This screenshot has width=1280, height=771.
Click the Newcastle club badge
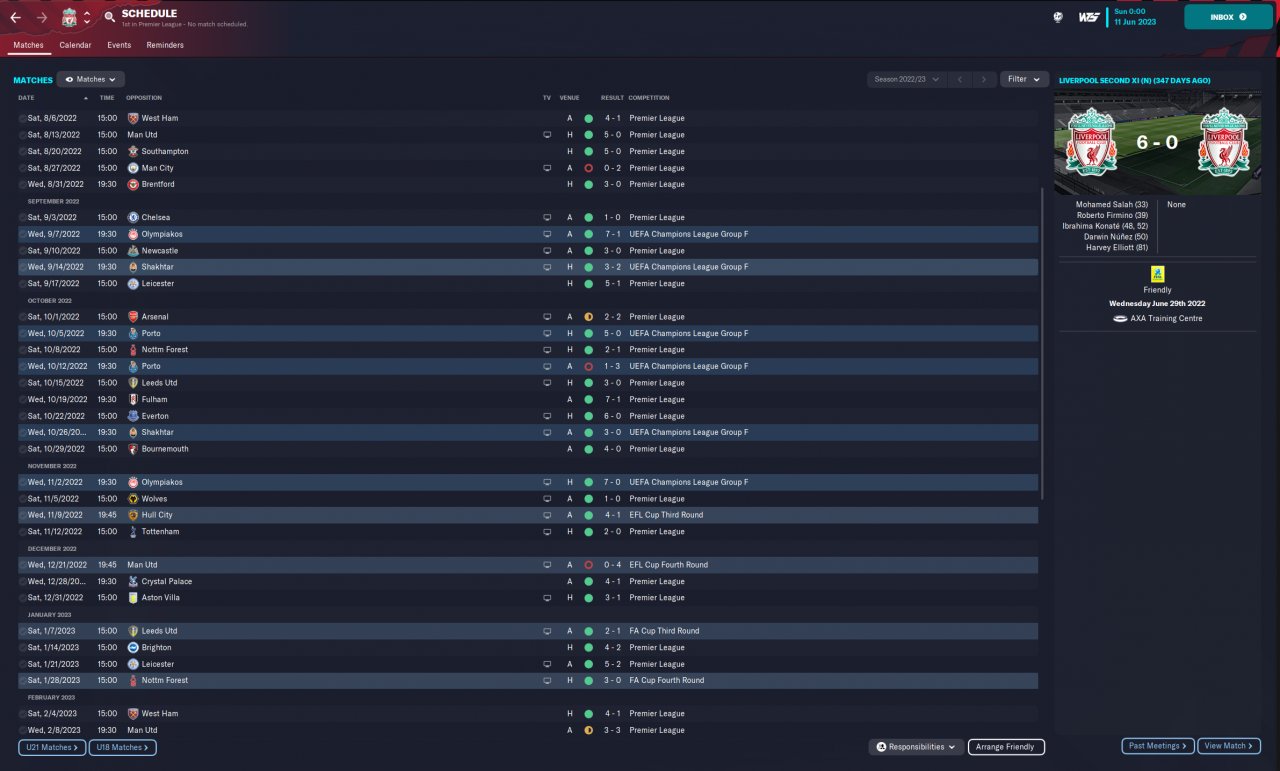coord(133,250)
